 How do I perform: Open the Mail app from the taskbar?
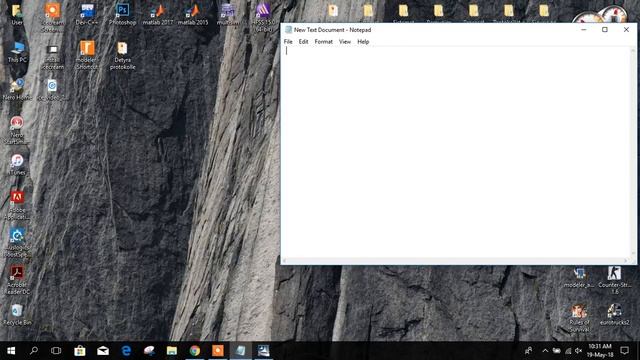pyautogui.click(x=103, y=351)
